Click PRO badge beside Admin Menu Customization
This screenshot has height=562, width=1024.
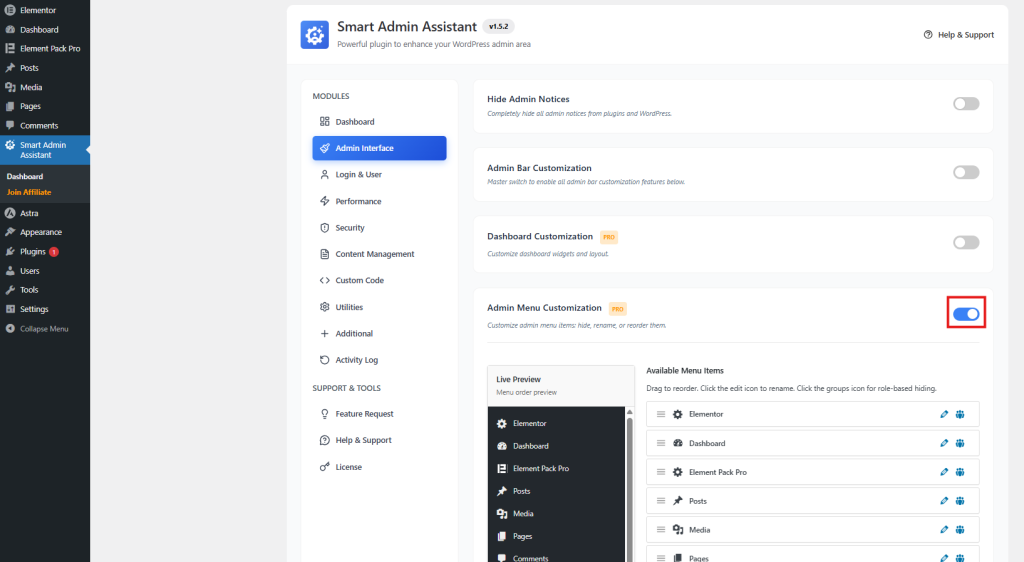[618, 309]
